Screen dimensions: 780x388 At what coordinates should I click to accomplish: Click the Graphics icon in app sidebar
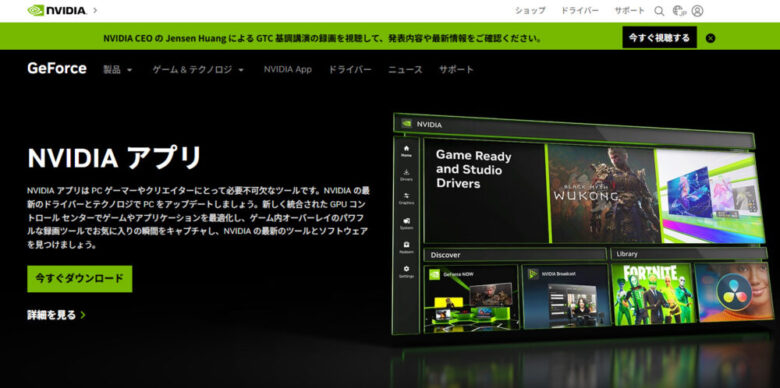(x=406, y=198)
